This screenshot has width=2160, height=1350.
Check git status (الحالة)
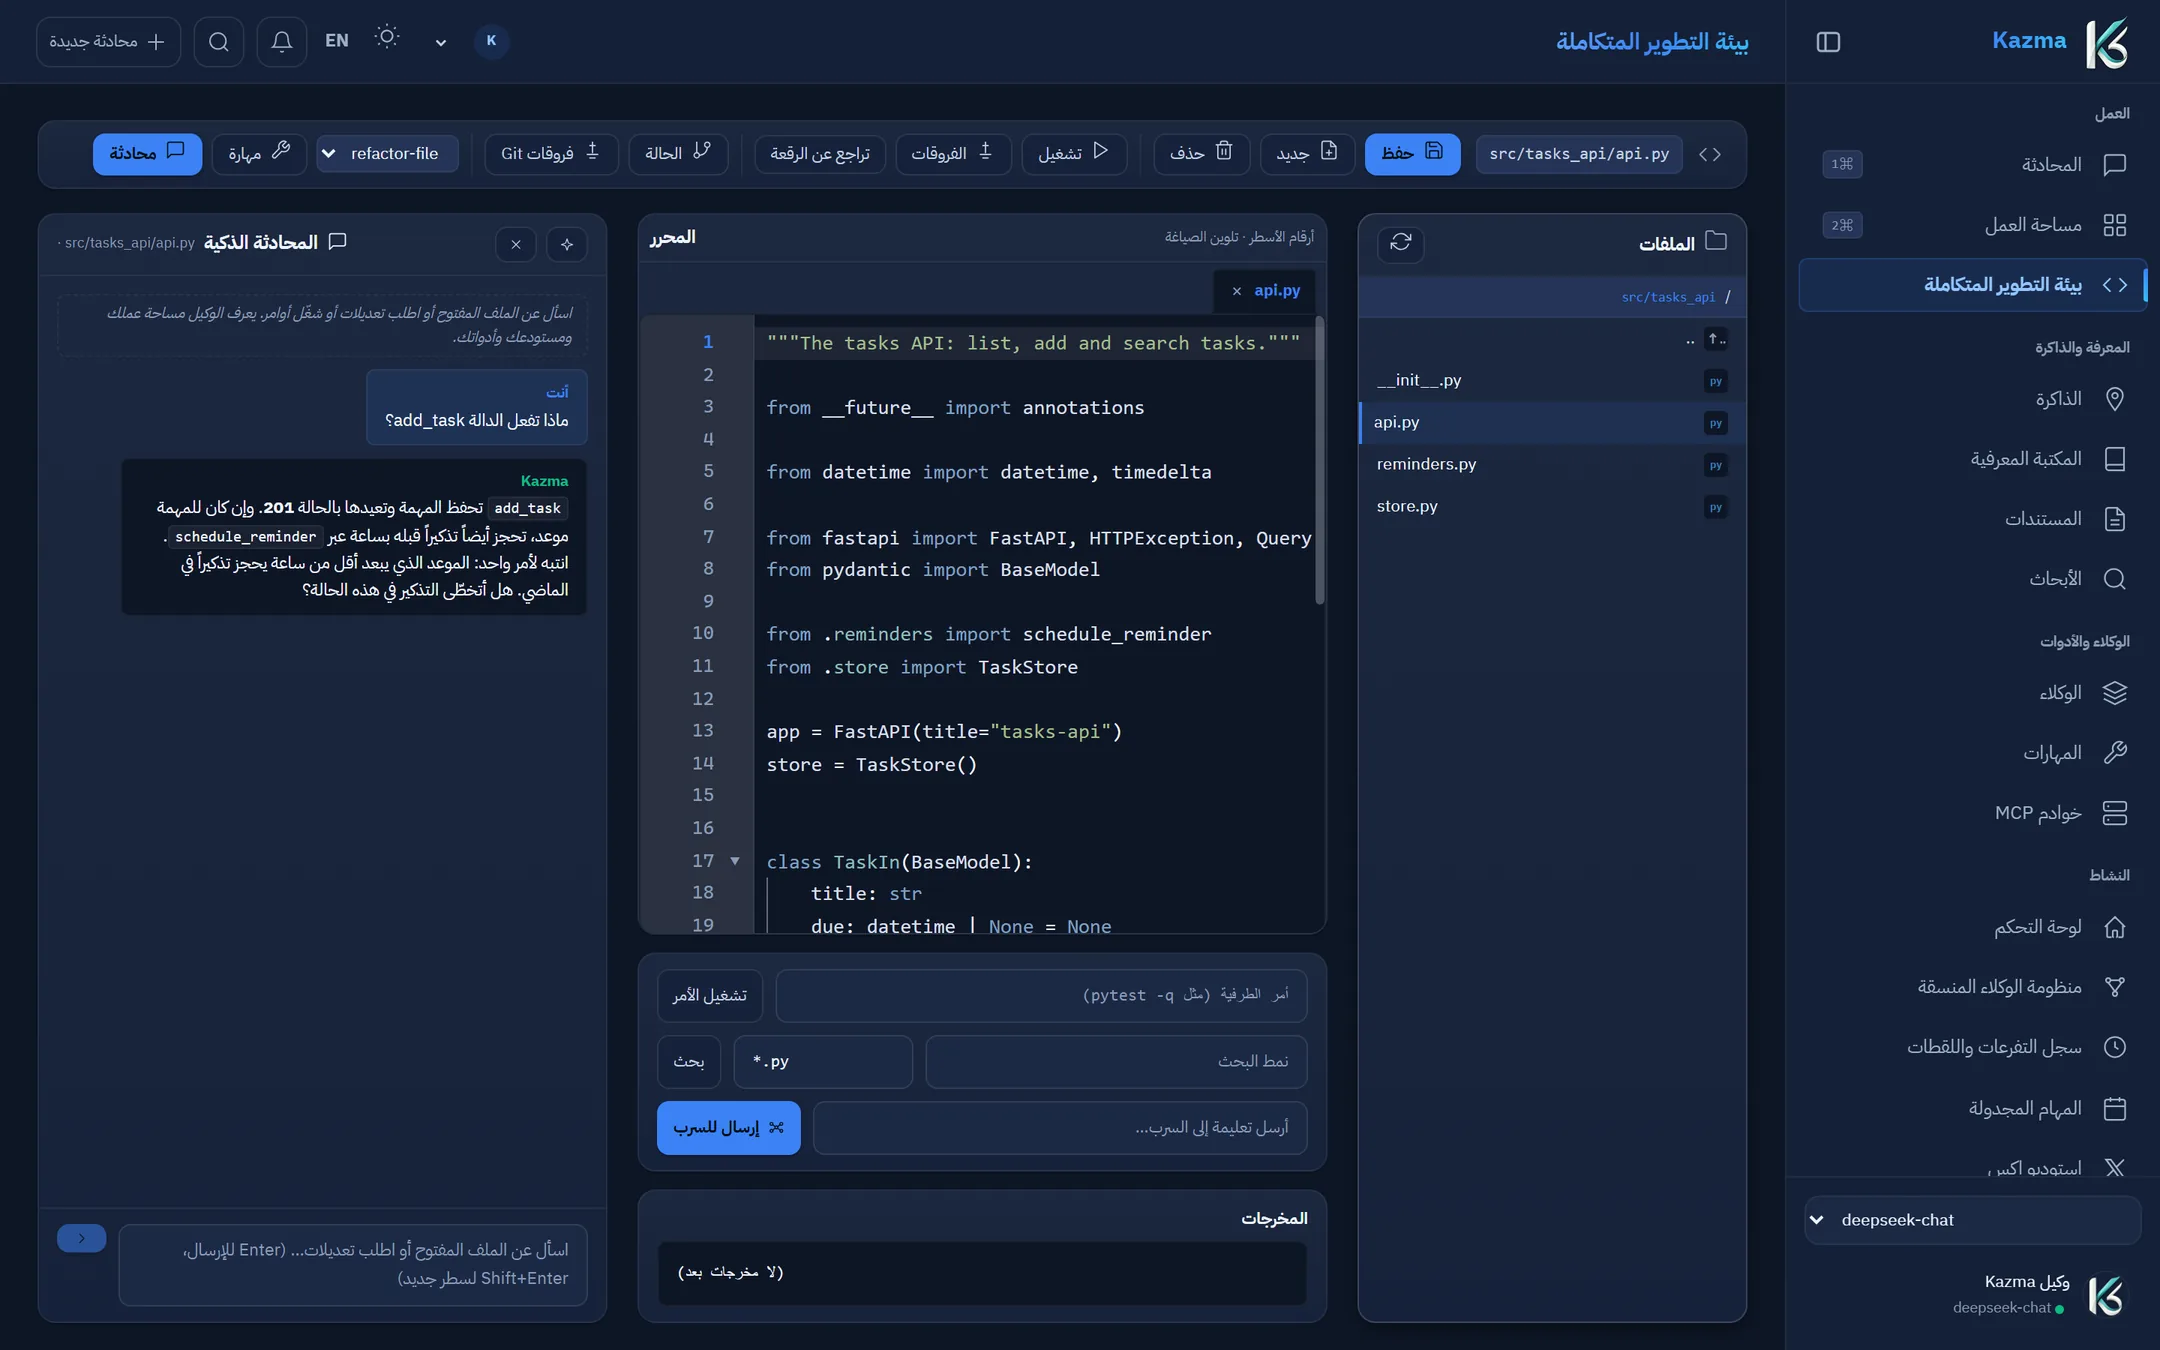678,154
